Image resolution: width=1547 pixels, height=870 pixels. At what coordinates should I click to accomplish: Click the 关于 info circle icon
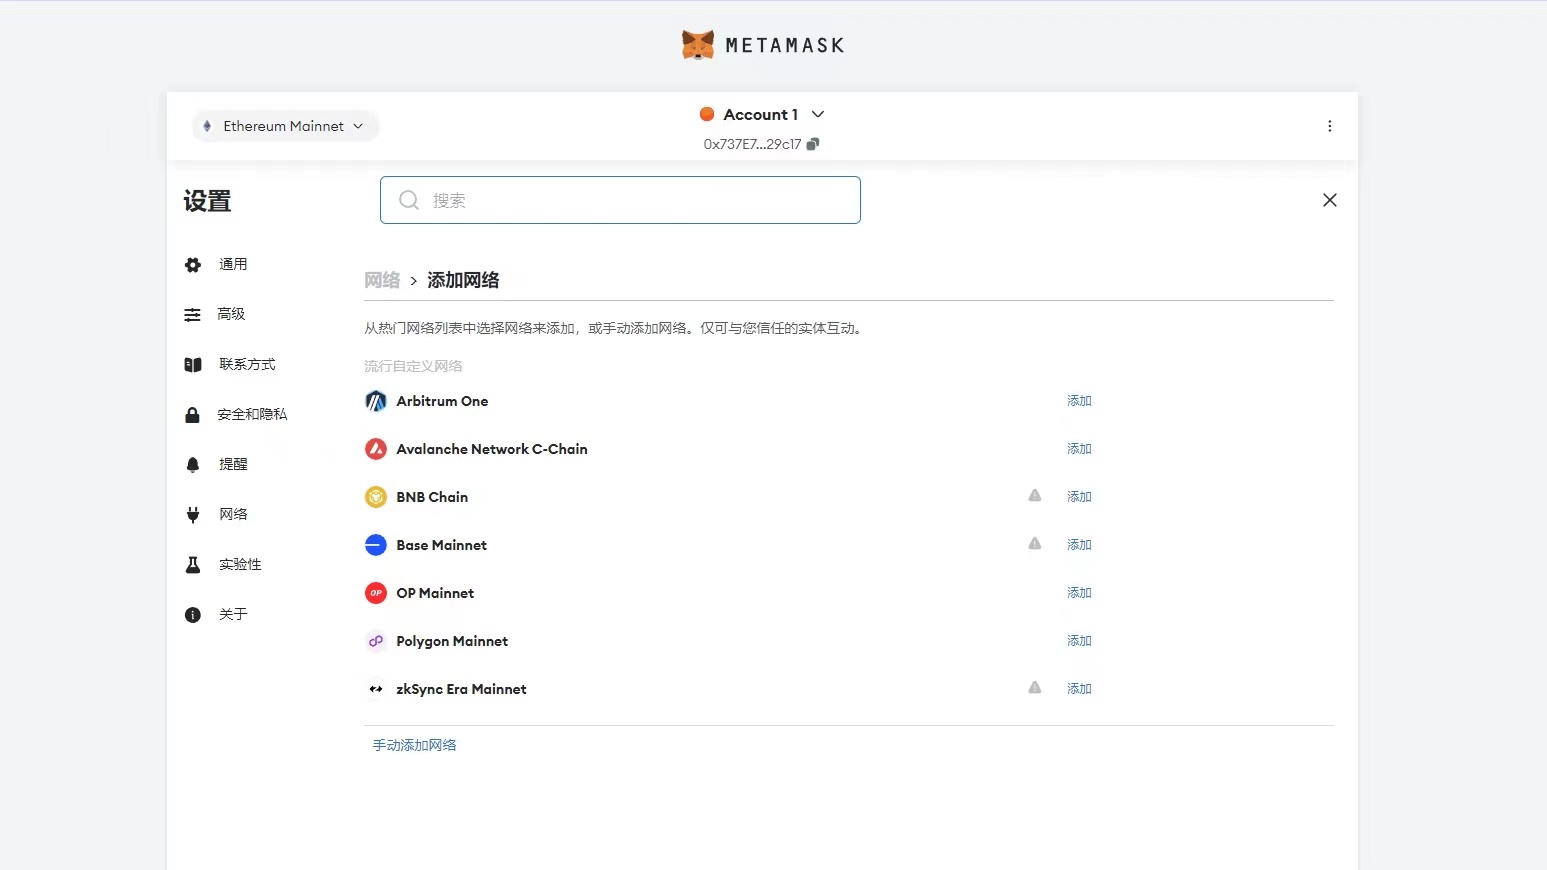tap(193, 614)
